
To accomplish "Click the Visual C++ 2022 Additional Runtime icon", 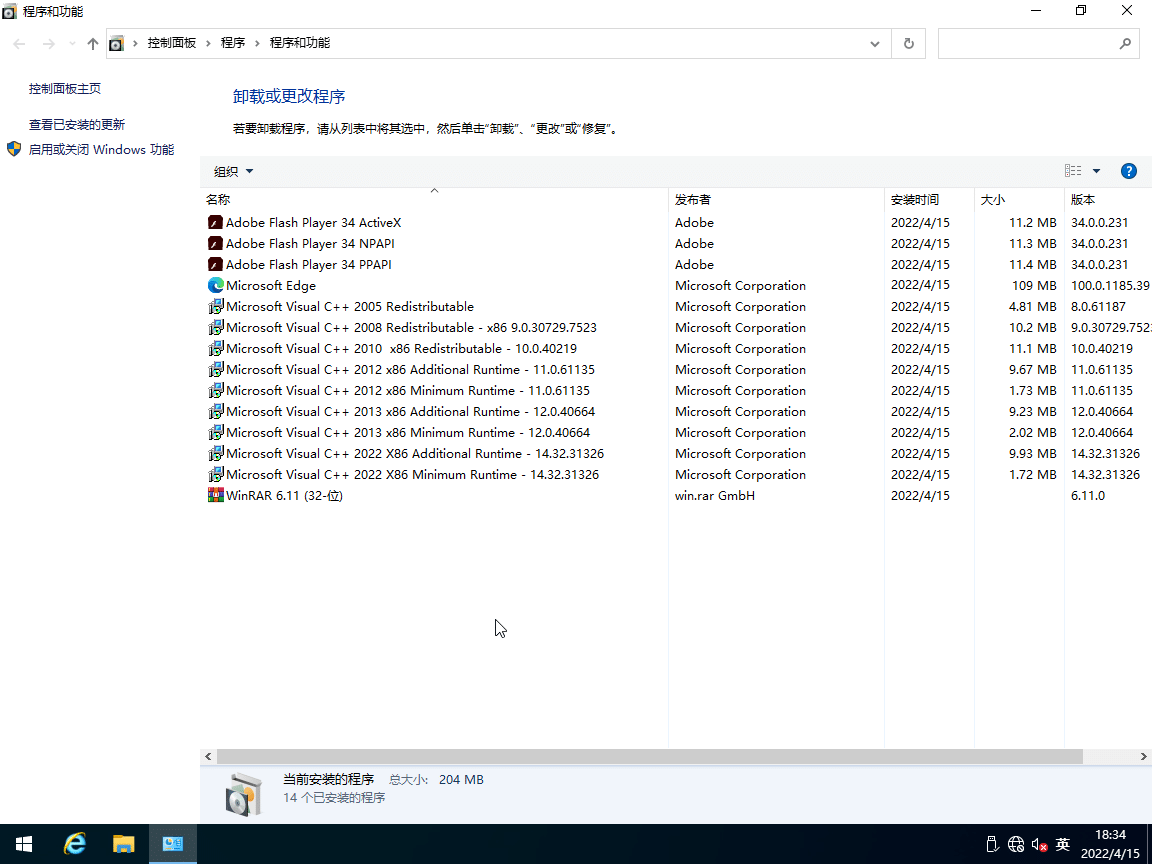I will pos(215,453).
